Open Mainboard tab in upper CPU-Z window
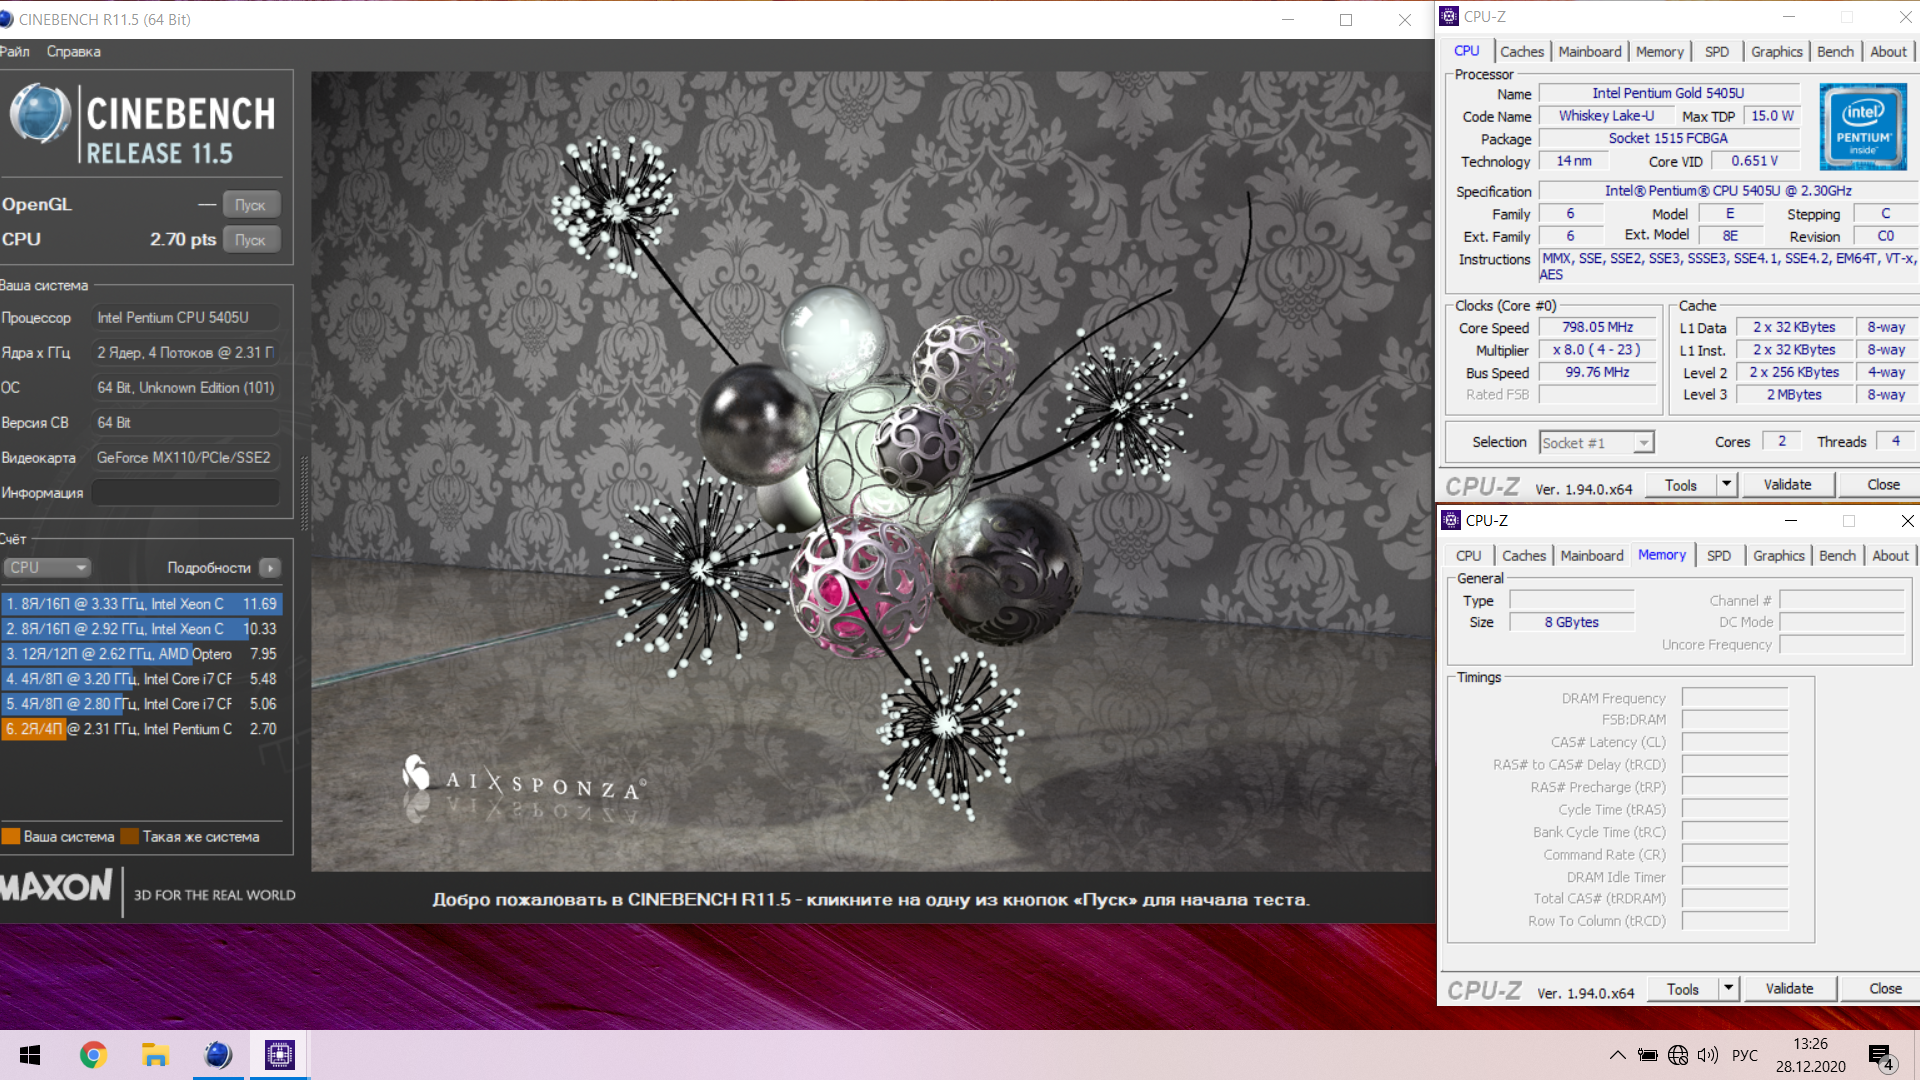 pyautogui.click(x=1590, y=52)
